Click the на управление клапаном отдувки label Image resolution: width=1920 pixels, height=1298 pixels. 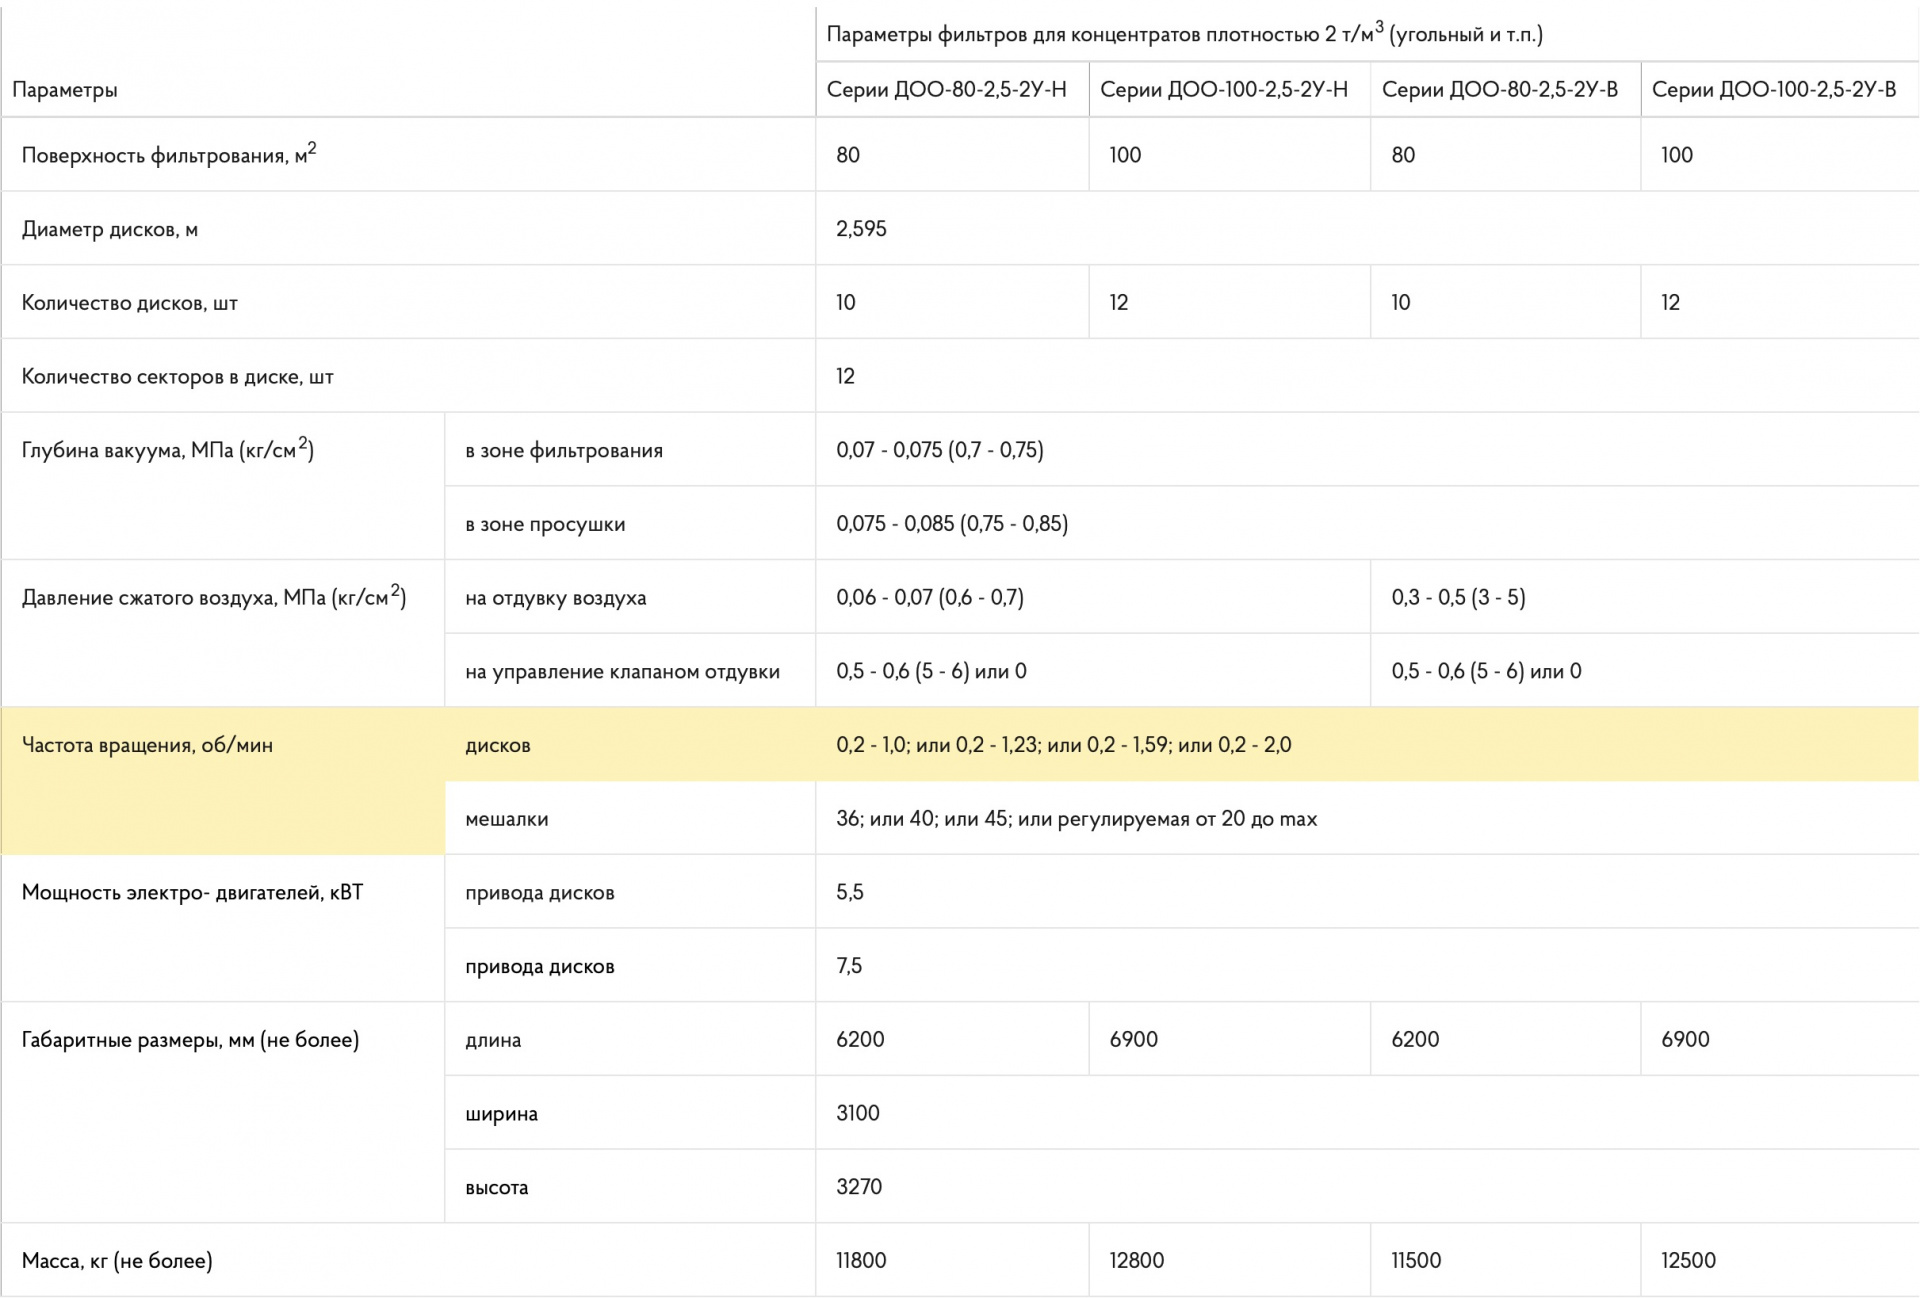[x=621, y=672]
